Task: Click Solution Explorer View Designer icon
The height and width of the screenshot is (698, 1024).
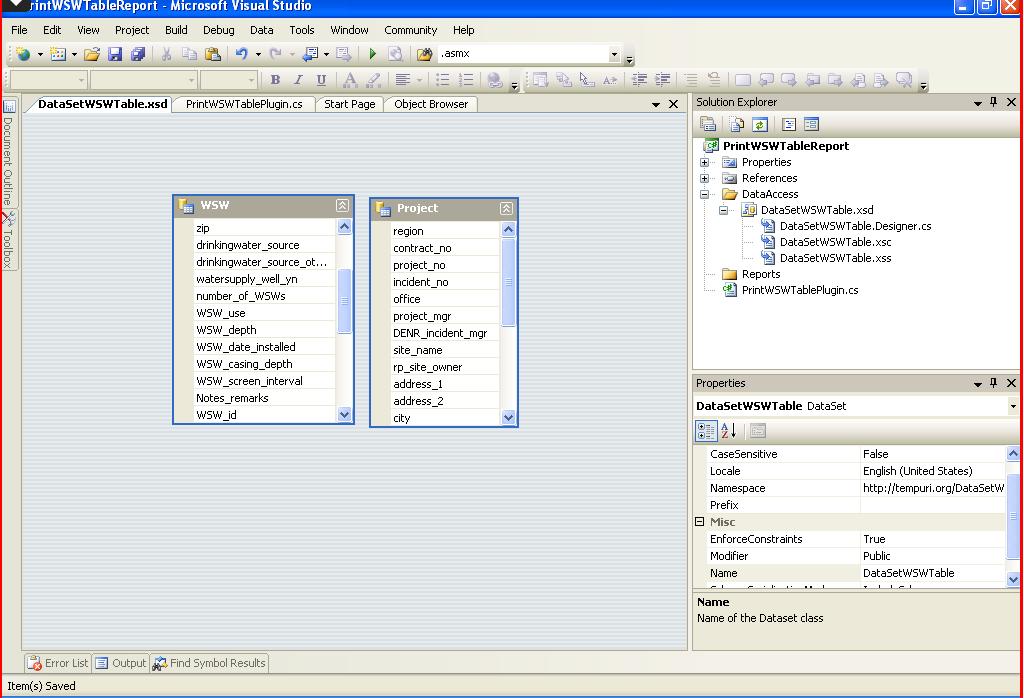Action: tap(811, 124)
